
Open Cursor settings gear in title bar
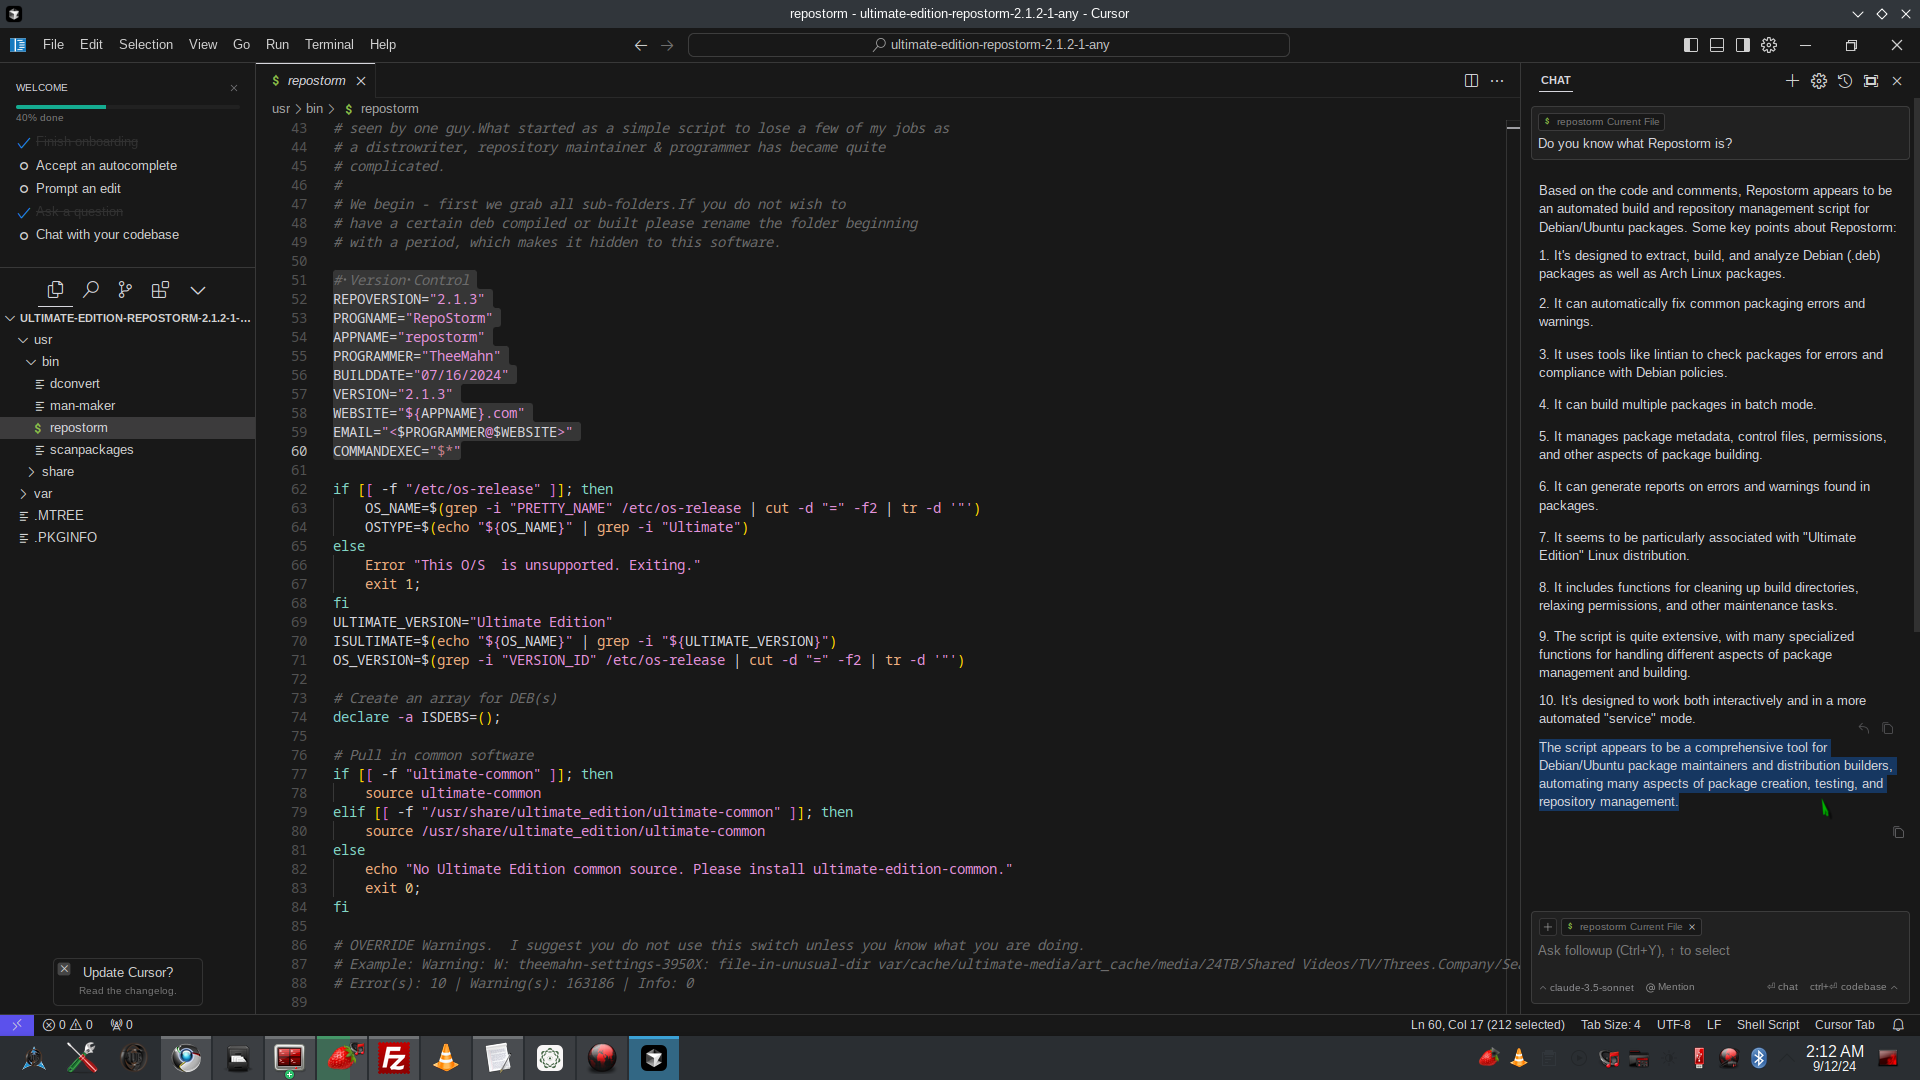[1769, 45]
